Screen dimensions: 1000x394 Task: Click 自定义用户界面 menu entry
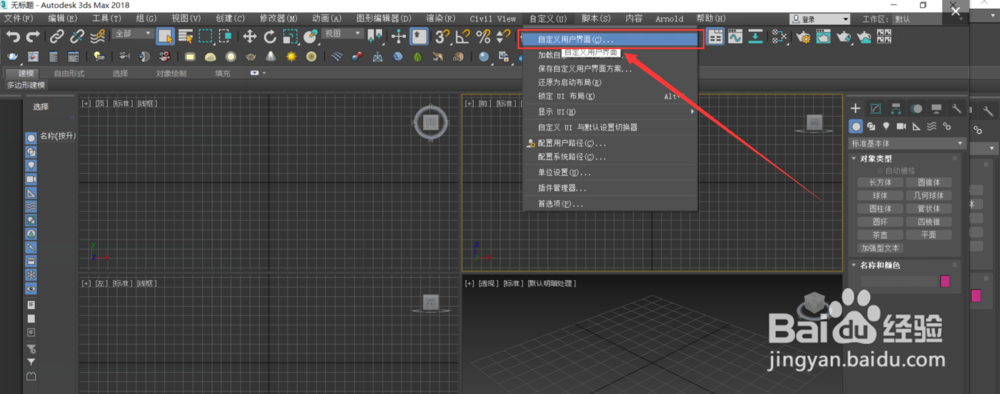610,40
